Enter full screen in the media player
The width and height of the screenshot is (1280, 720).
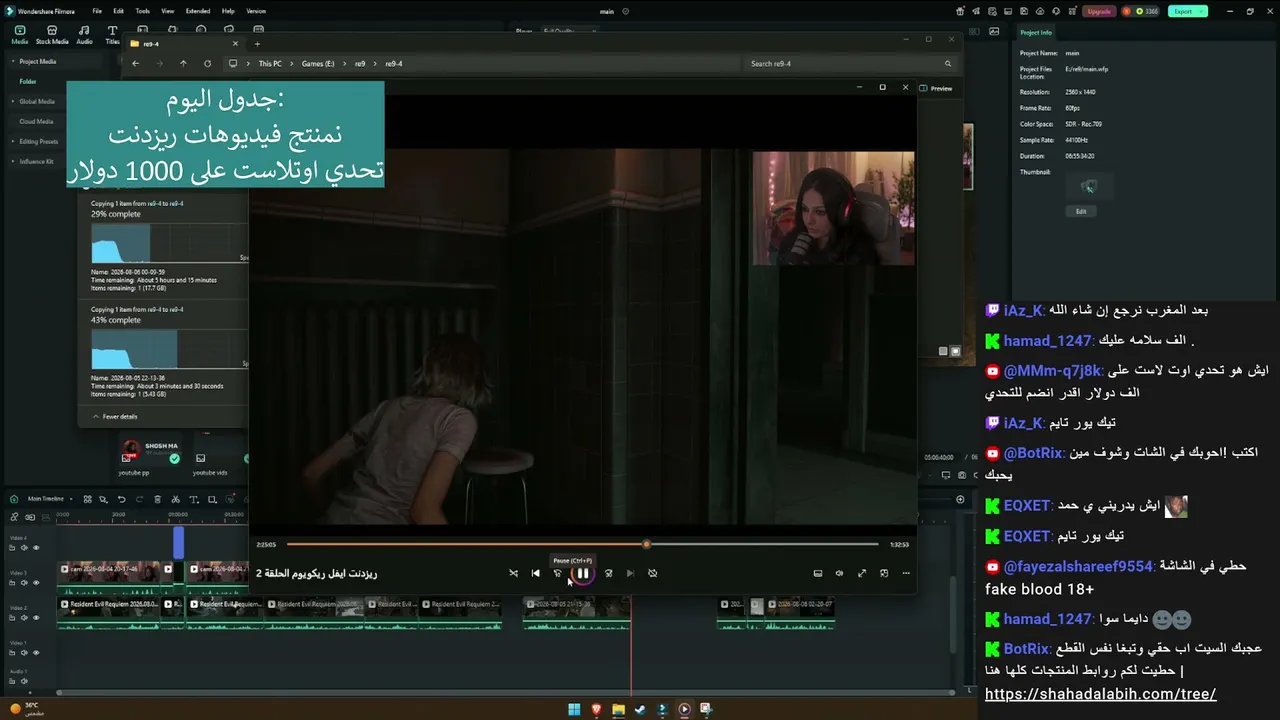coord(862,573)
